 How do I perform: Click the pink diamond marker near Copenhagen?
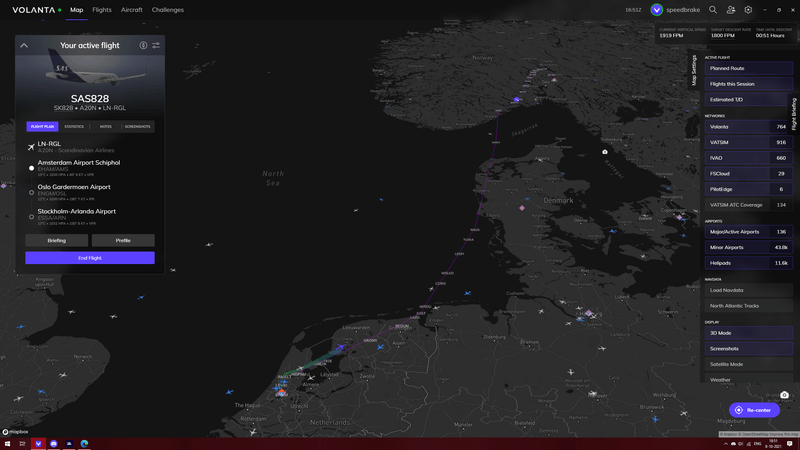coord(679,217)
